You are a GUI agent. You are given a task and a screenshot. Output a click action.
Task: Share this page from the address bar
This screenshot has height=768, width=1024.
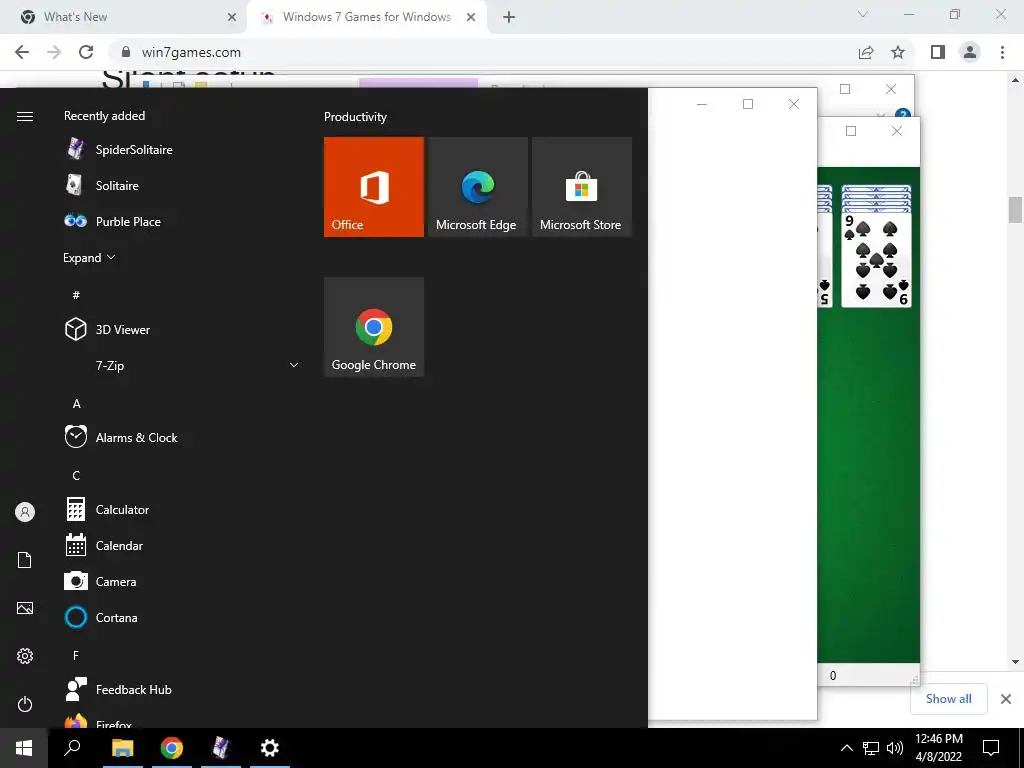point(866,52)
